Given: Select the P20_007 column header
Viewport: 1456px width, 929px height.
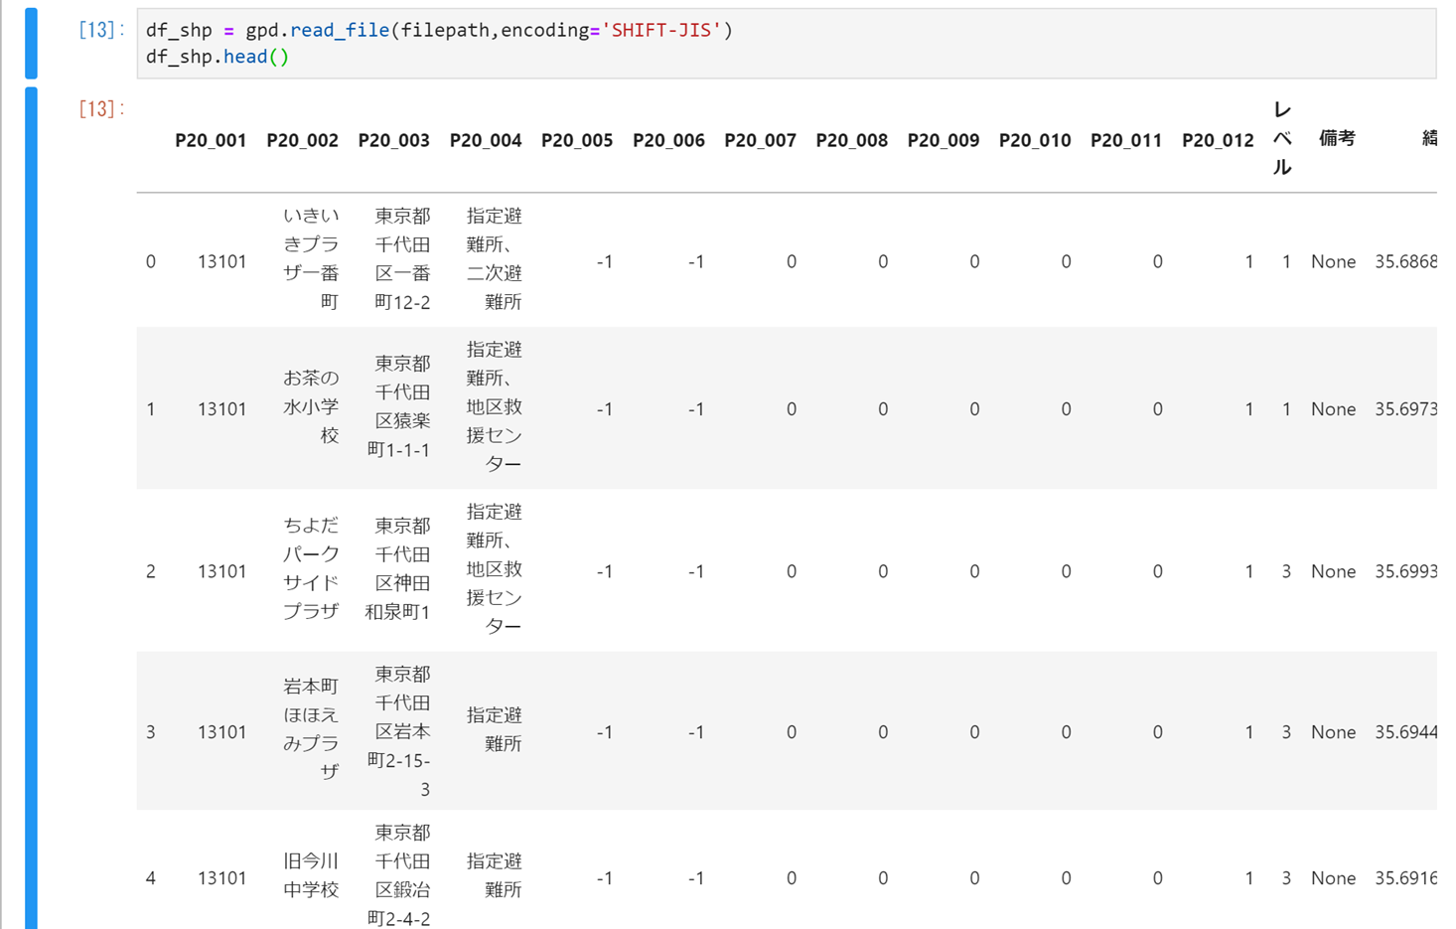Looking at the screenshot, I should [x=760, y=141].
